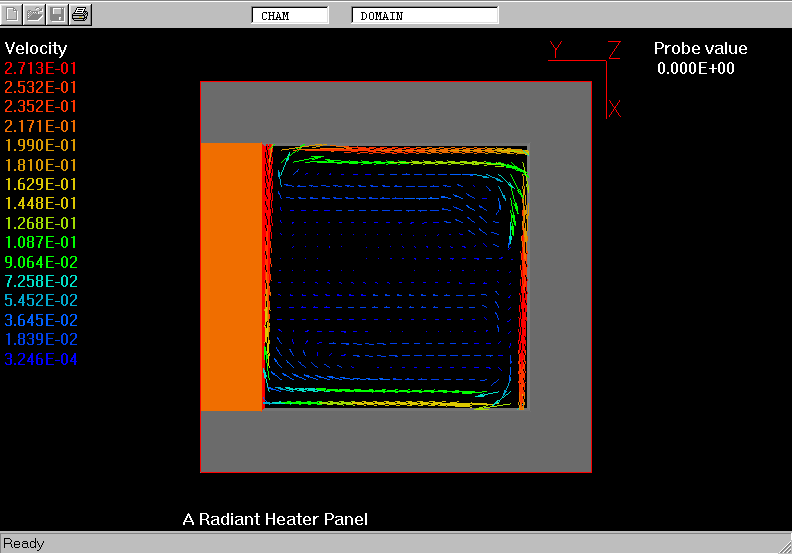Click the New file toolbar icon
Screen dimensions: 792x554
tap(13, 14)
